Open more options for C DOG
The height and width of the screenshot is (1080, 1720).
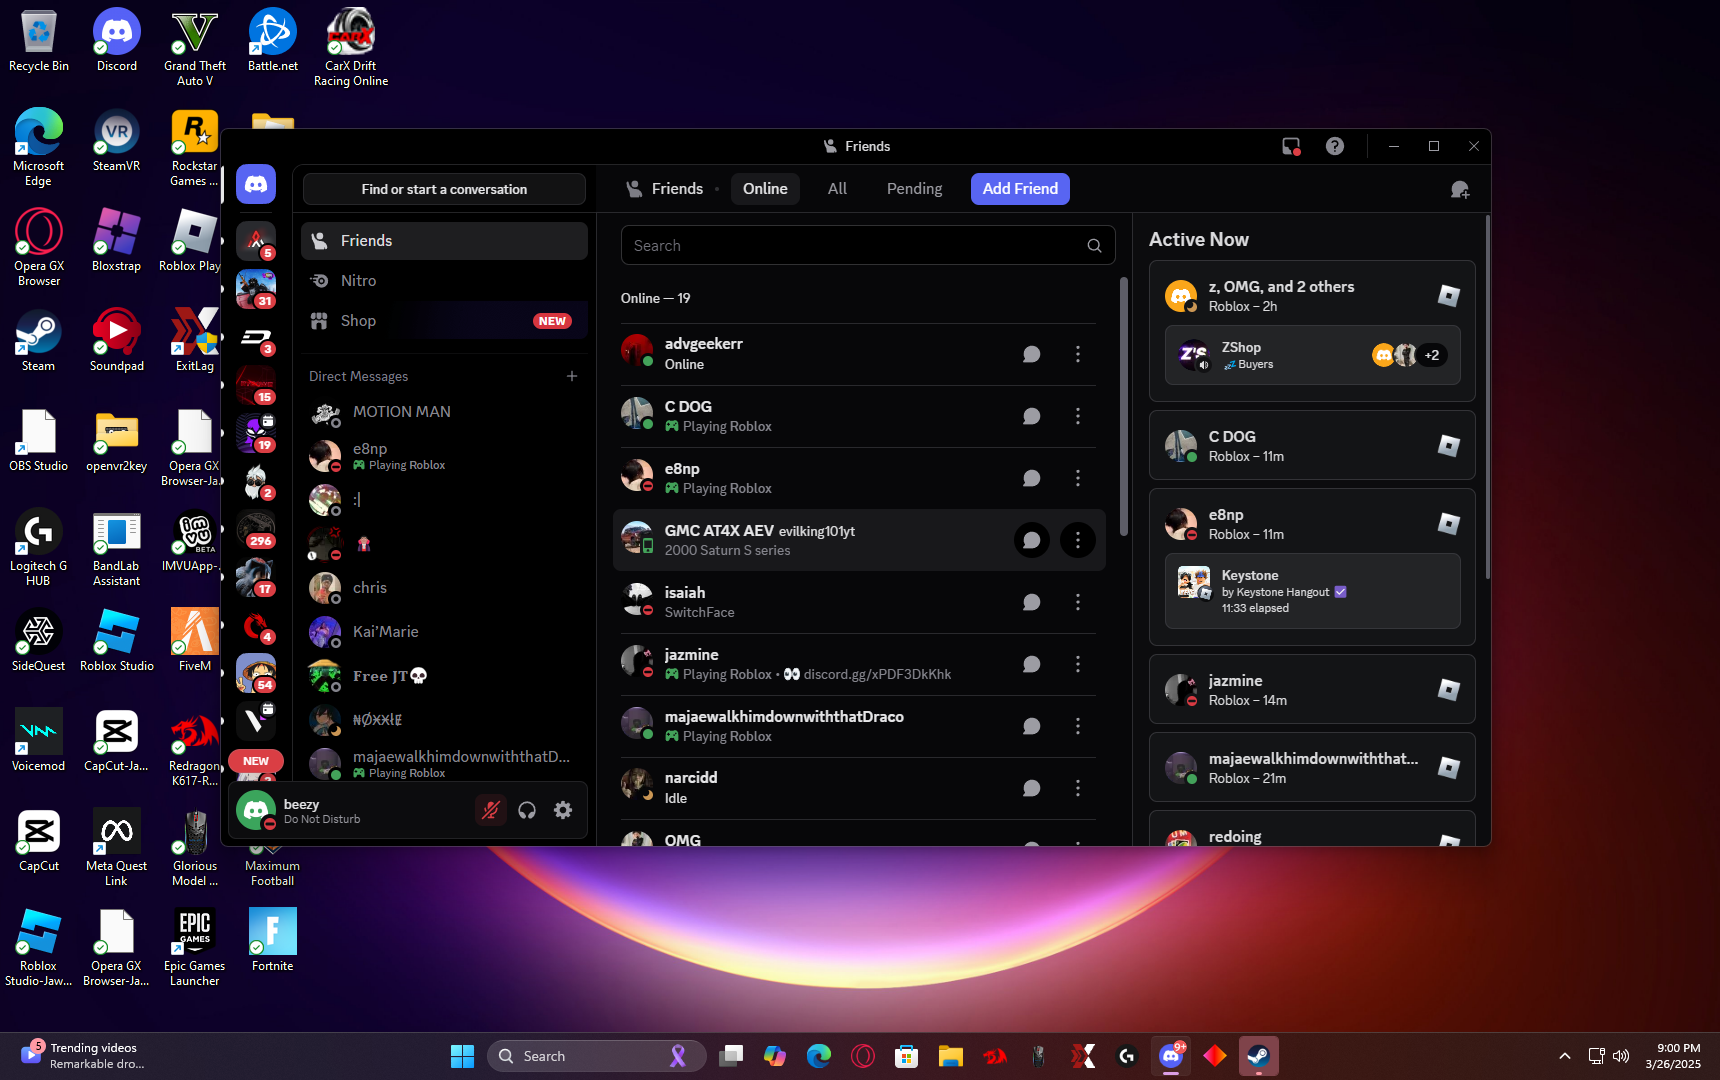[1078, 416]
